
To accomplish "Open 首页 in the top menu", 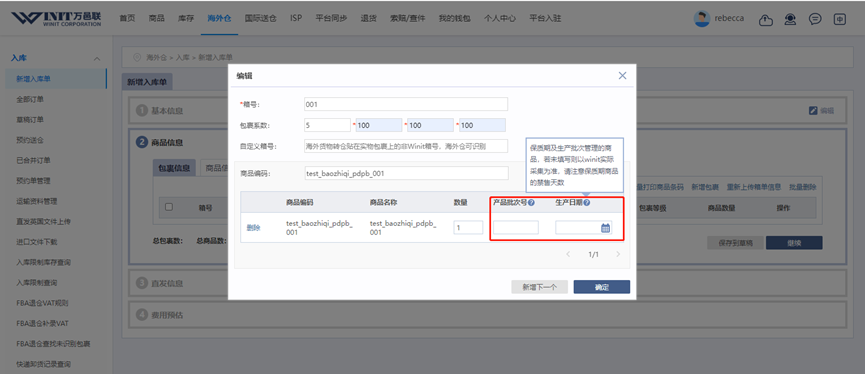I will pyautogui.click(x=127, y=18).
